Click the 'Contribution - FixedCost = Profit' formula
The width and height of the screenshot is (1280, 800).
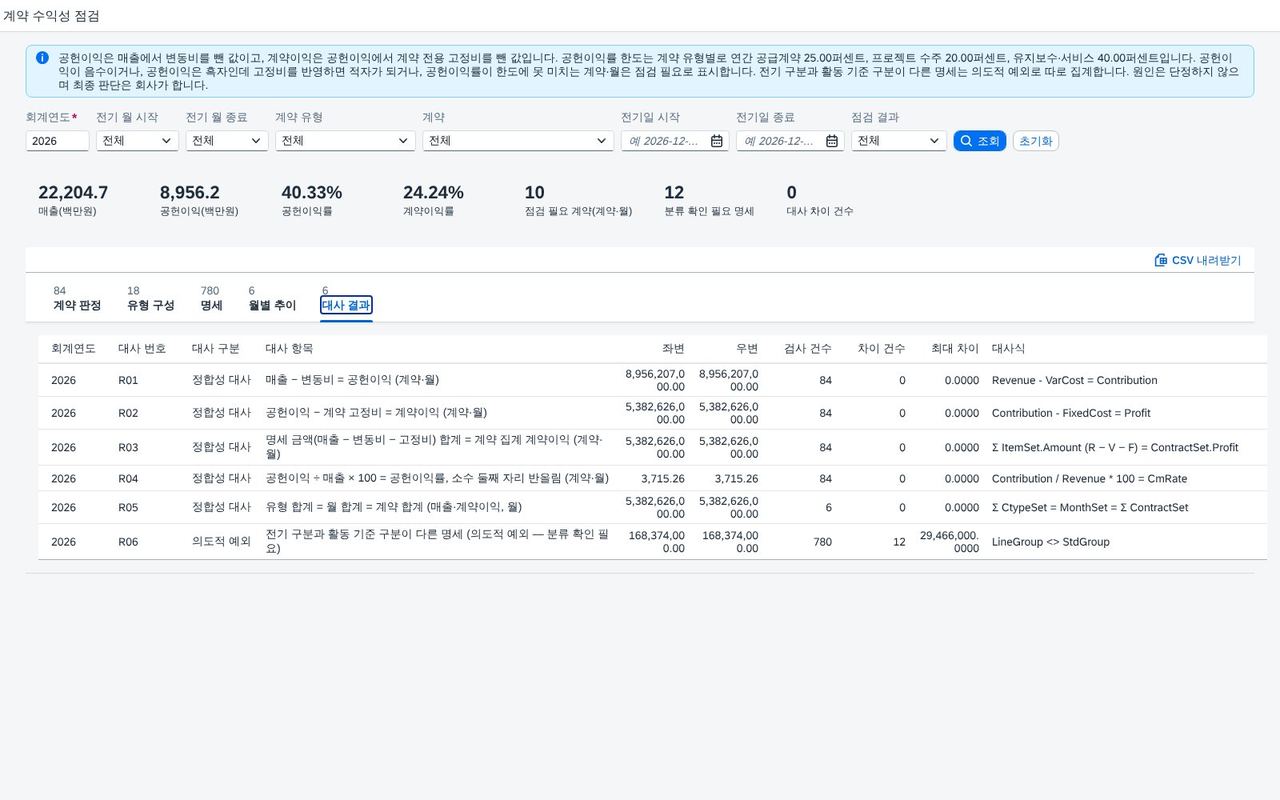(x=1071, y=413)
